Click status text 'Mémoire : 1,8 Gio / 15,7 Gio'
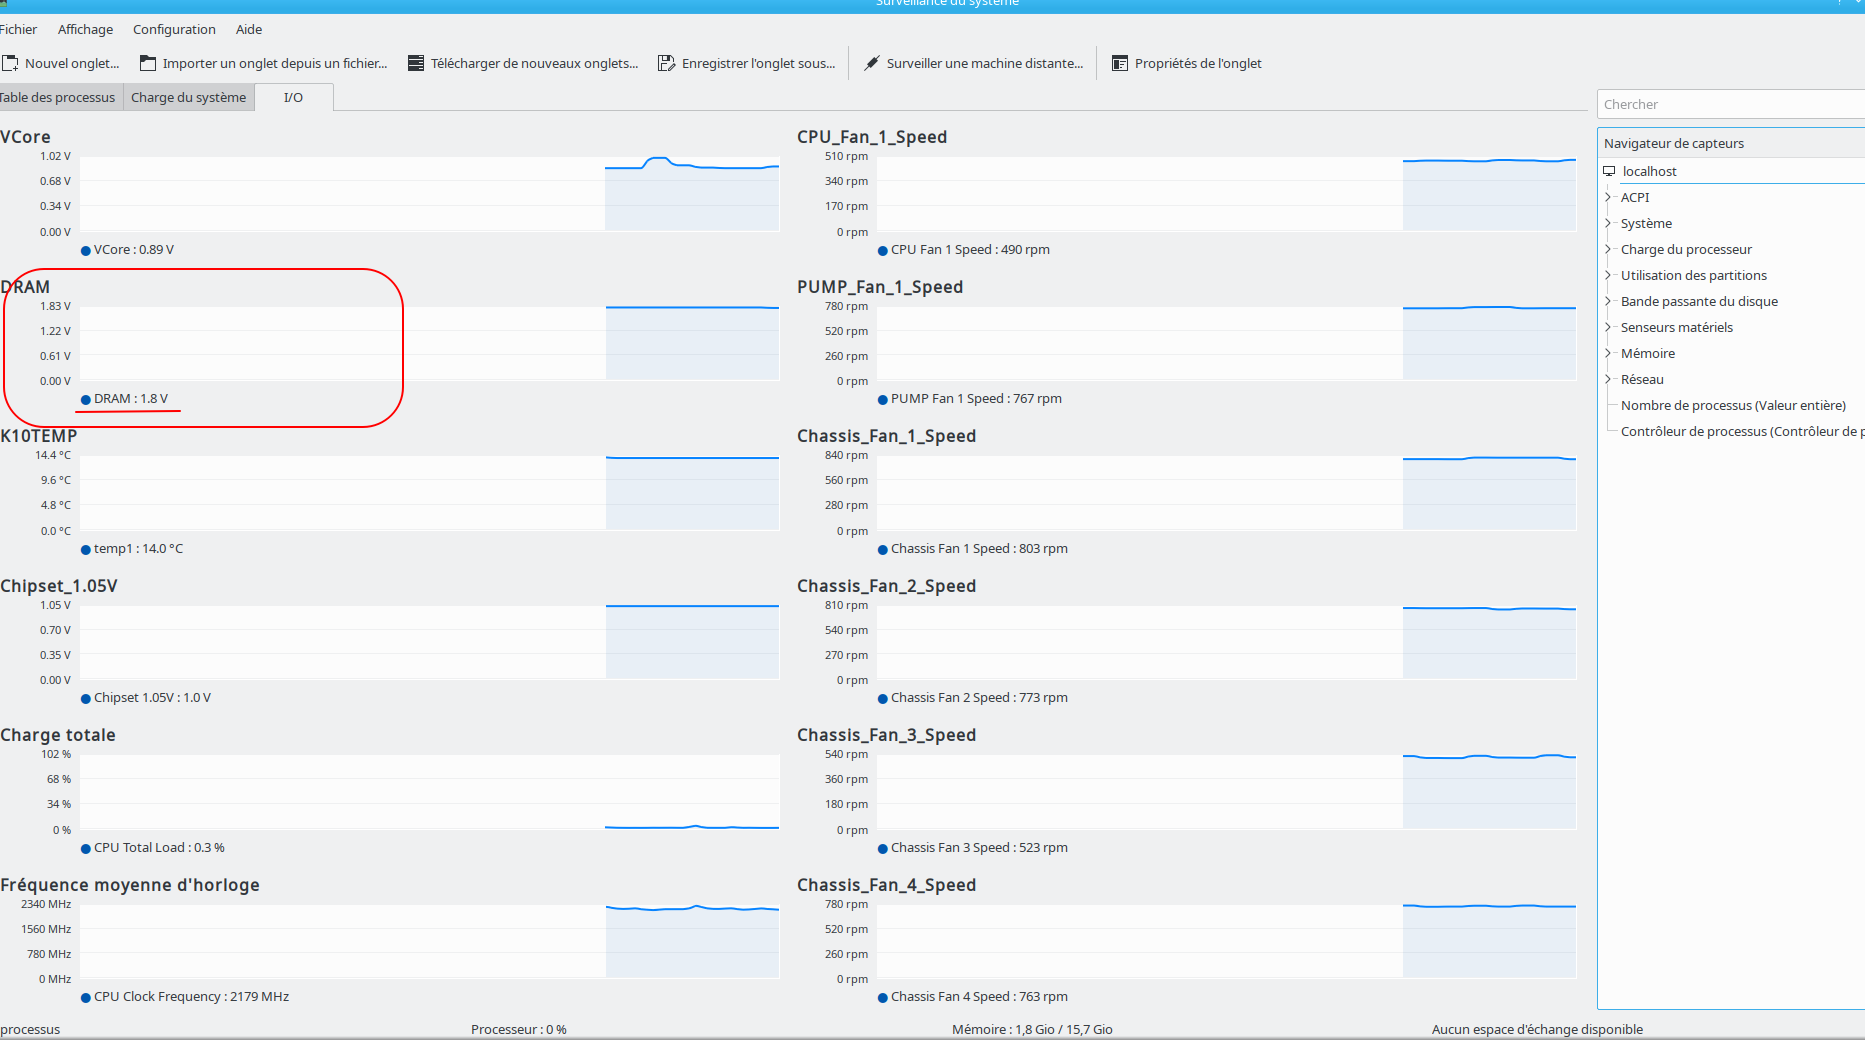Image resolution: width=1865 pixels, height=1040 pixels. pyautogui.click(x=1032, y=1029)
